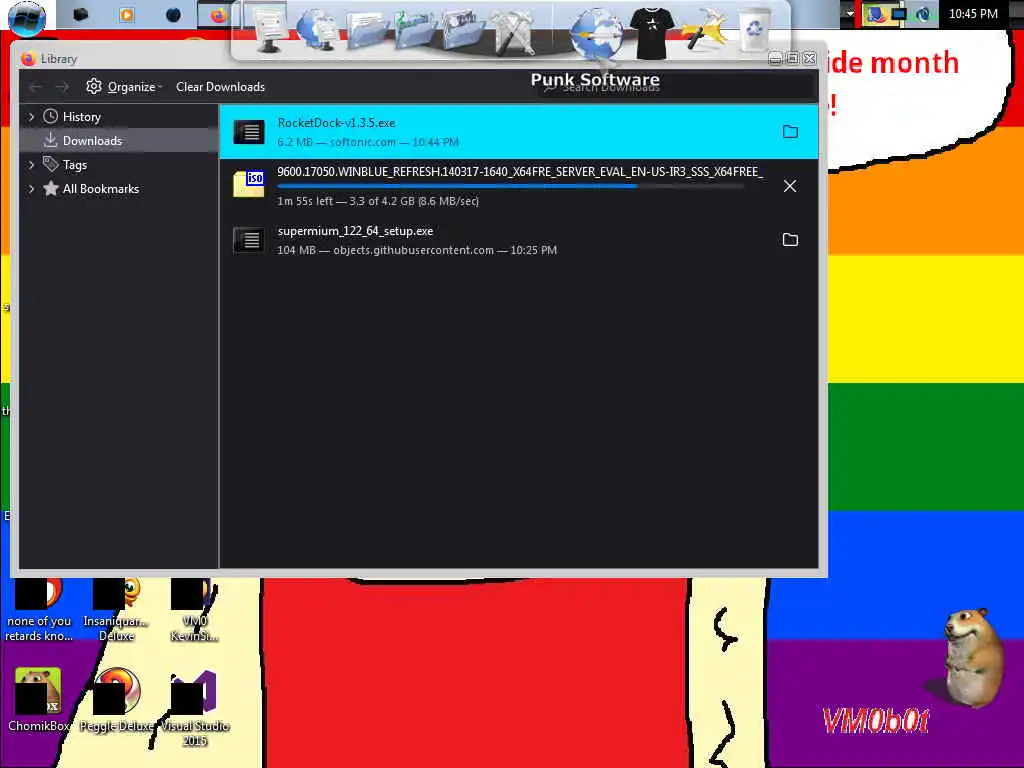This screenshot has width=1024, height=768.
Task: Expand the All Bookmarks tree node
Action: coord(31,189)
